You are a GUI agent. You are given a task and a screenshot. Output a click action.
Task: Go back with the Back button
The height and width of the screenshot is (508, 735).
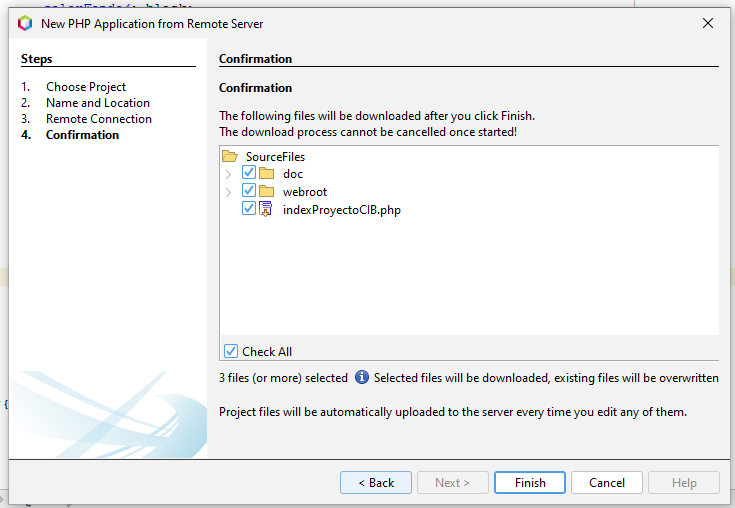[x=376, y=482]
